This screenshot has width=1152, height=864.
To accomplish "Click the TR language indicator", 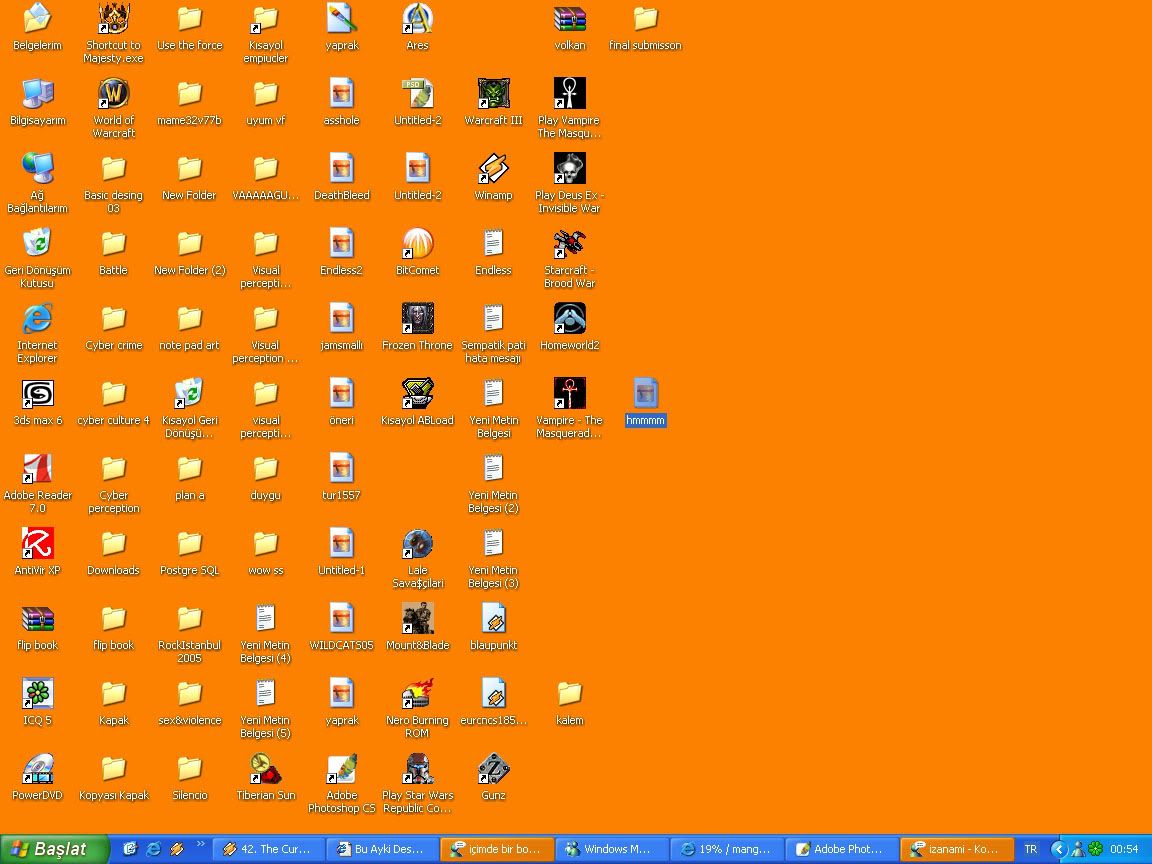I will pyautogui.click(x=1030, y=849).
